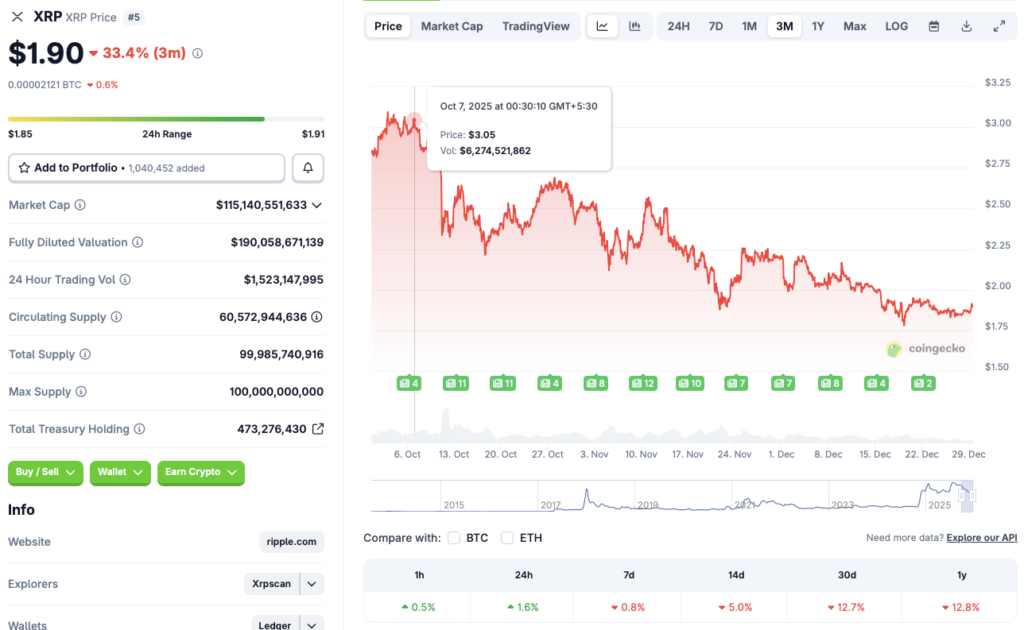1024x630 pixels.
Task: Open the calendar date range picker
Action: coord(934,26)
